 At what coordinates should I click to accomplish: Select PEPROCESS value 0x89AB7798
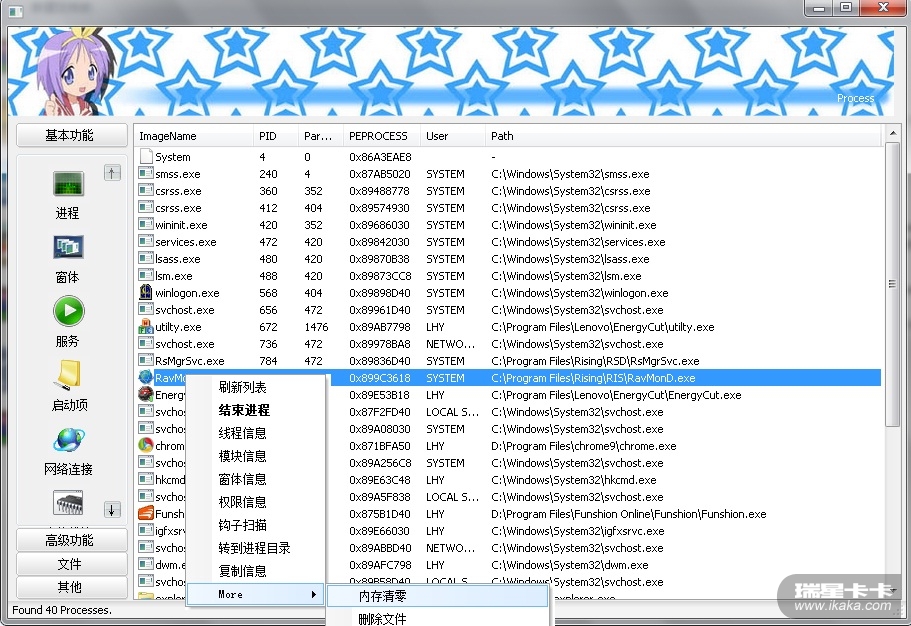(x=379, y=327)
